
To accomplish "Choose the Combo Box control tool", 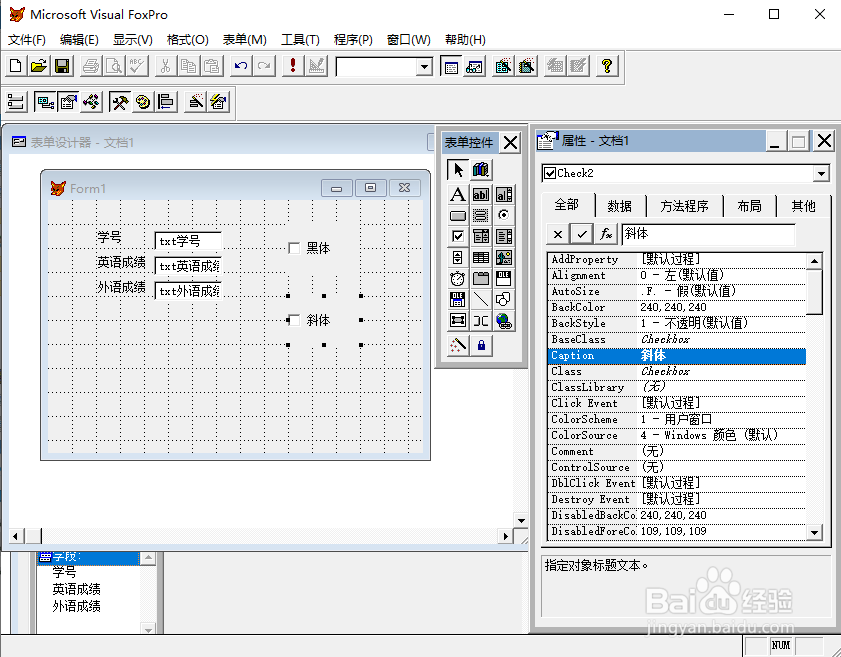I will pyautogui.click(x=481, y=237).
